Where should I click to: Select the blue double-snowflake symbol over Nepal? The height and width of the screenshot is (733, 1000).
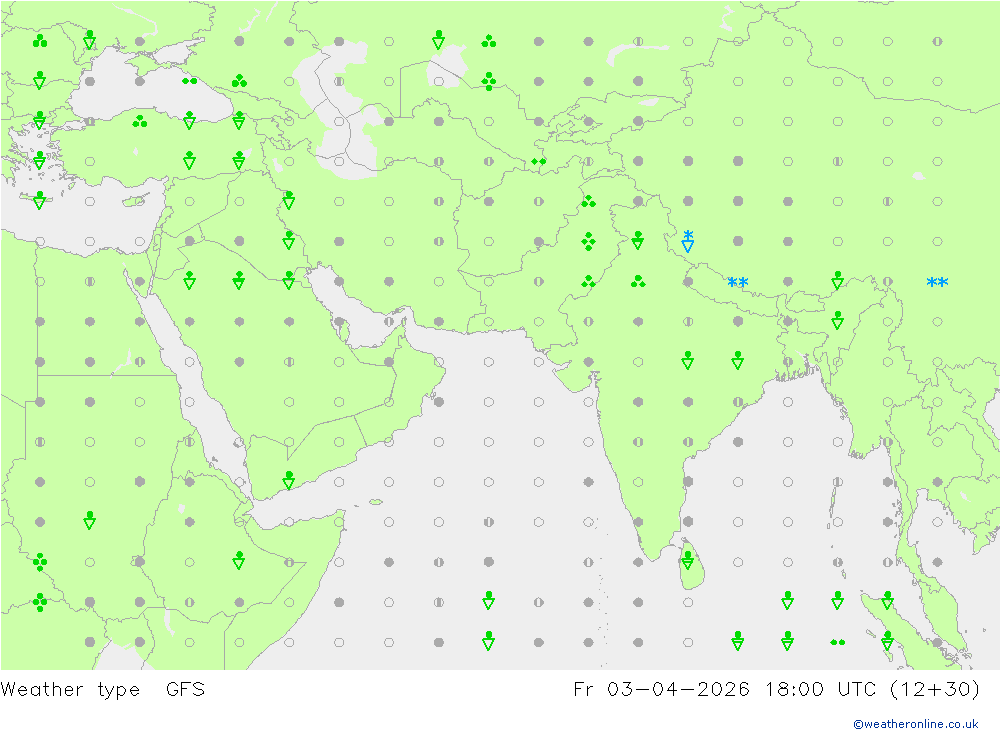click(738, 282)
